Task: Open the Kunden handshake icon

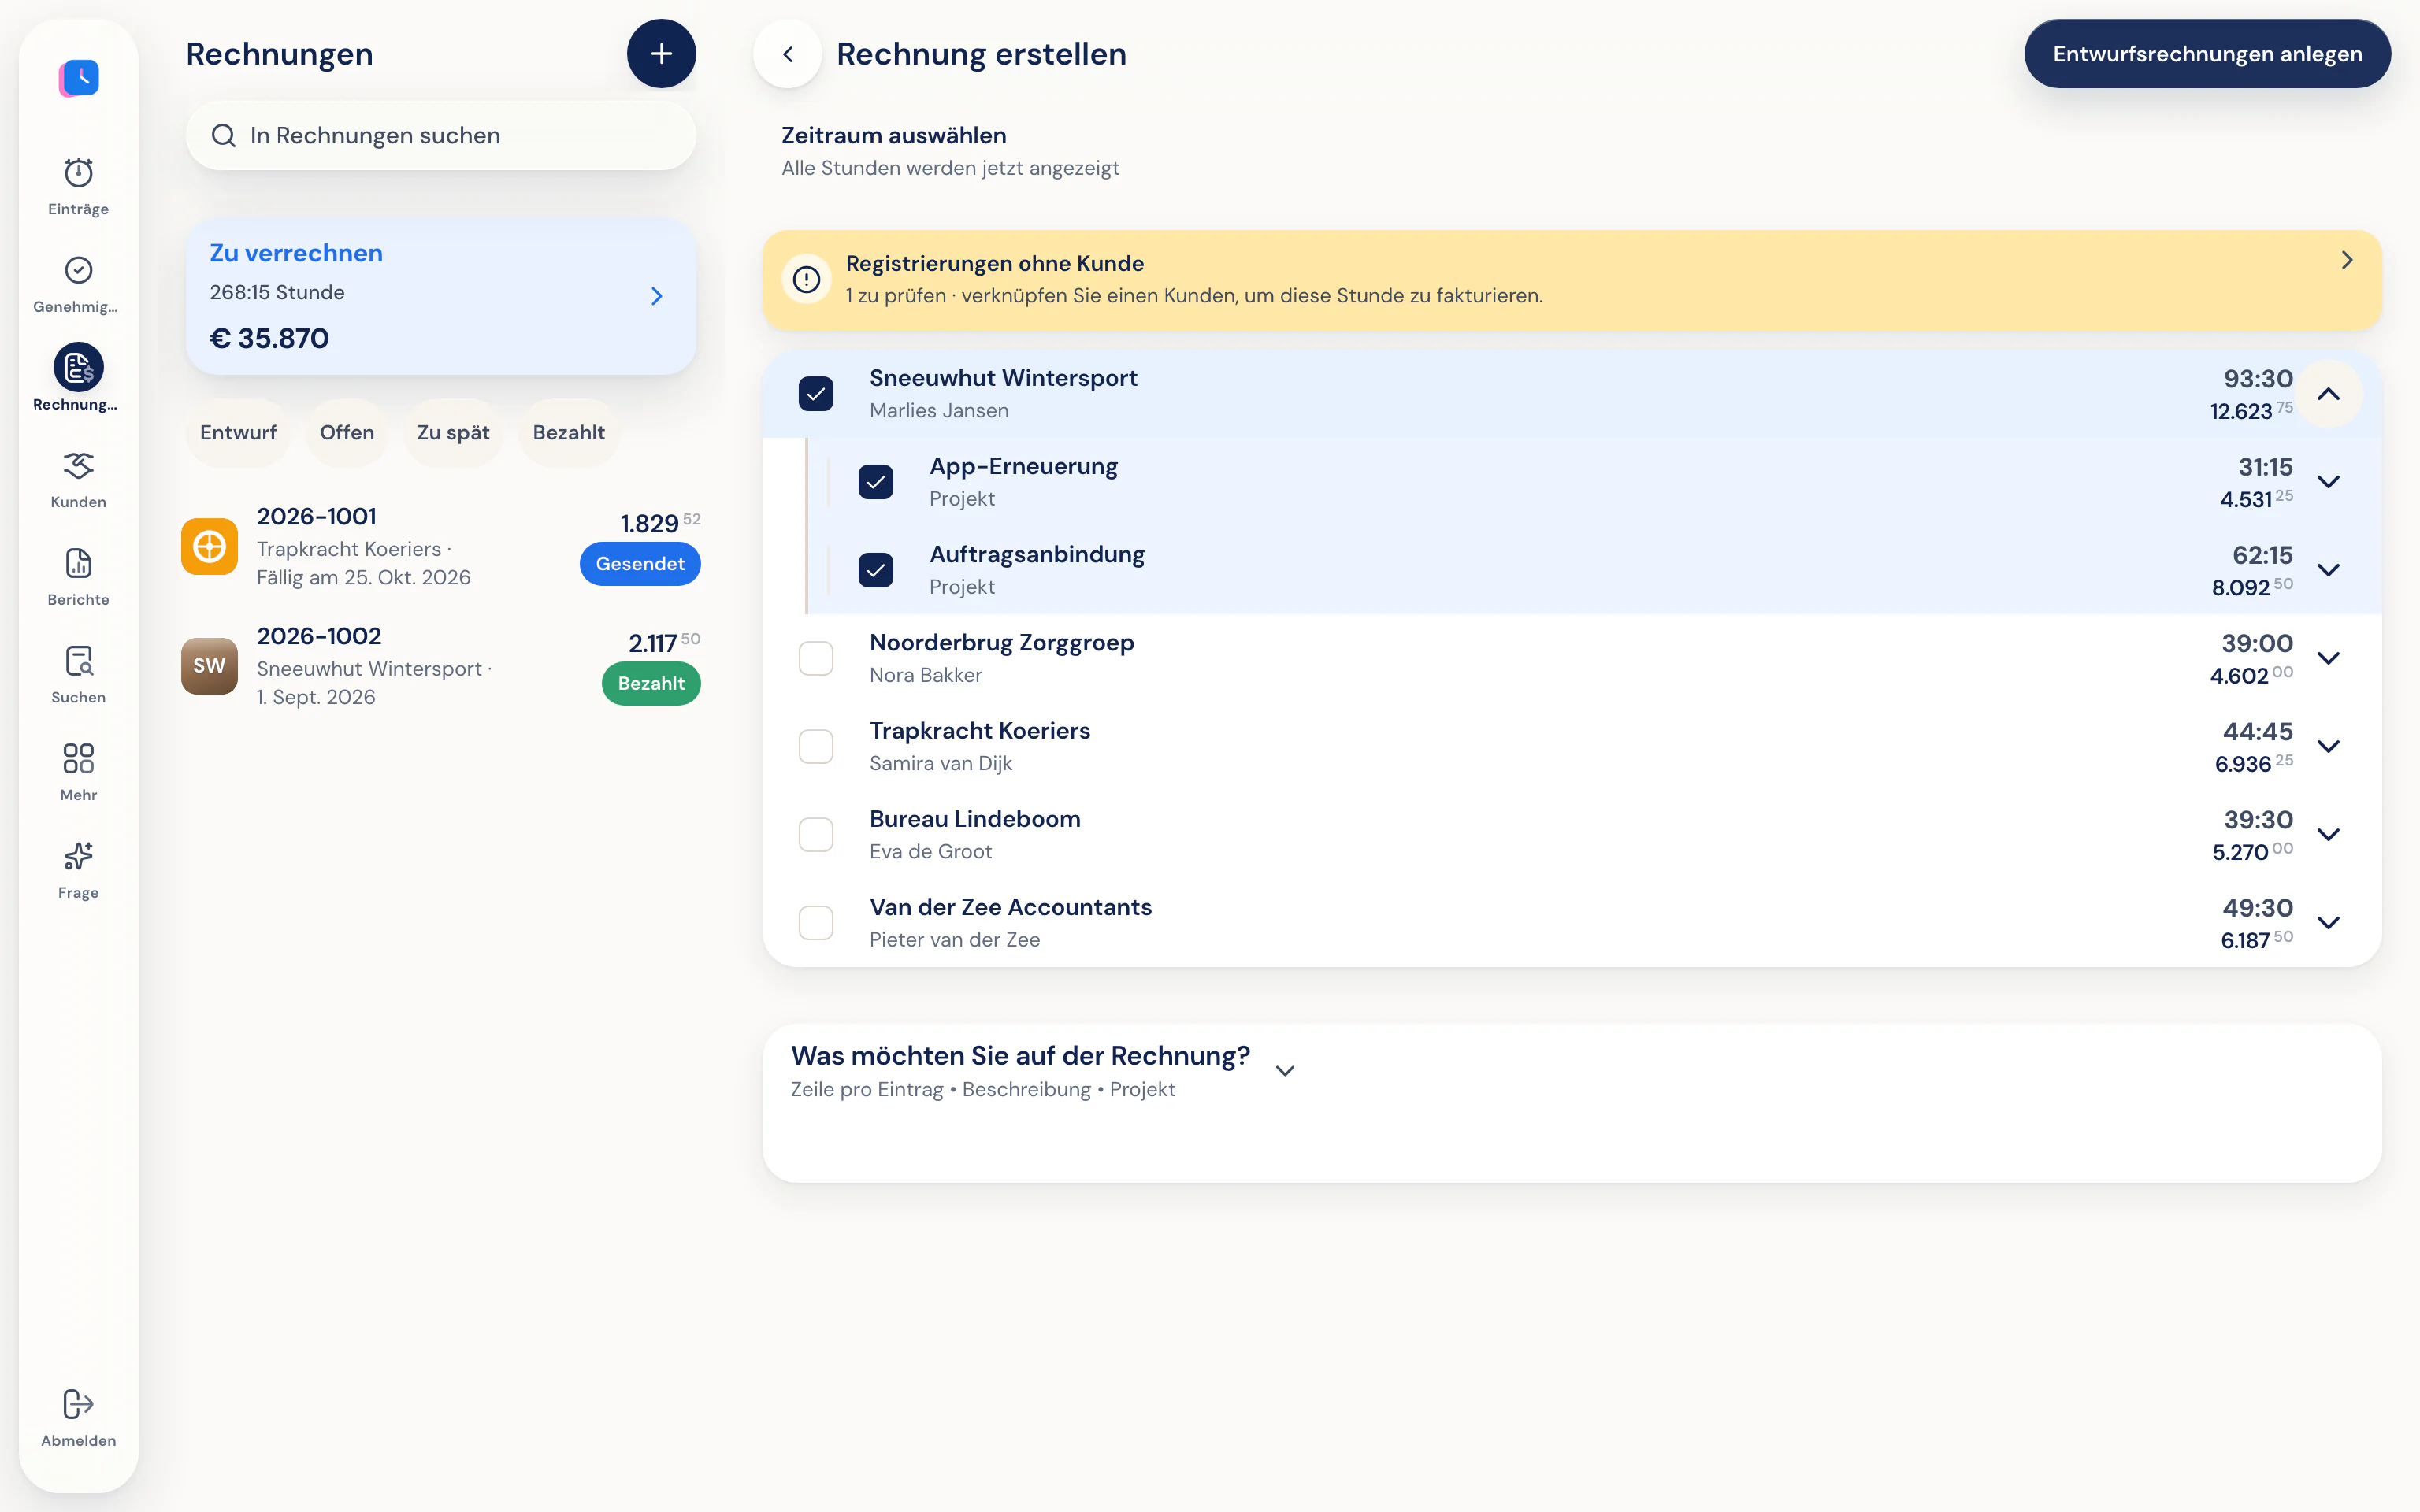Action: pos(78,465)
